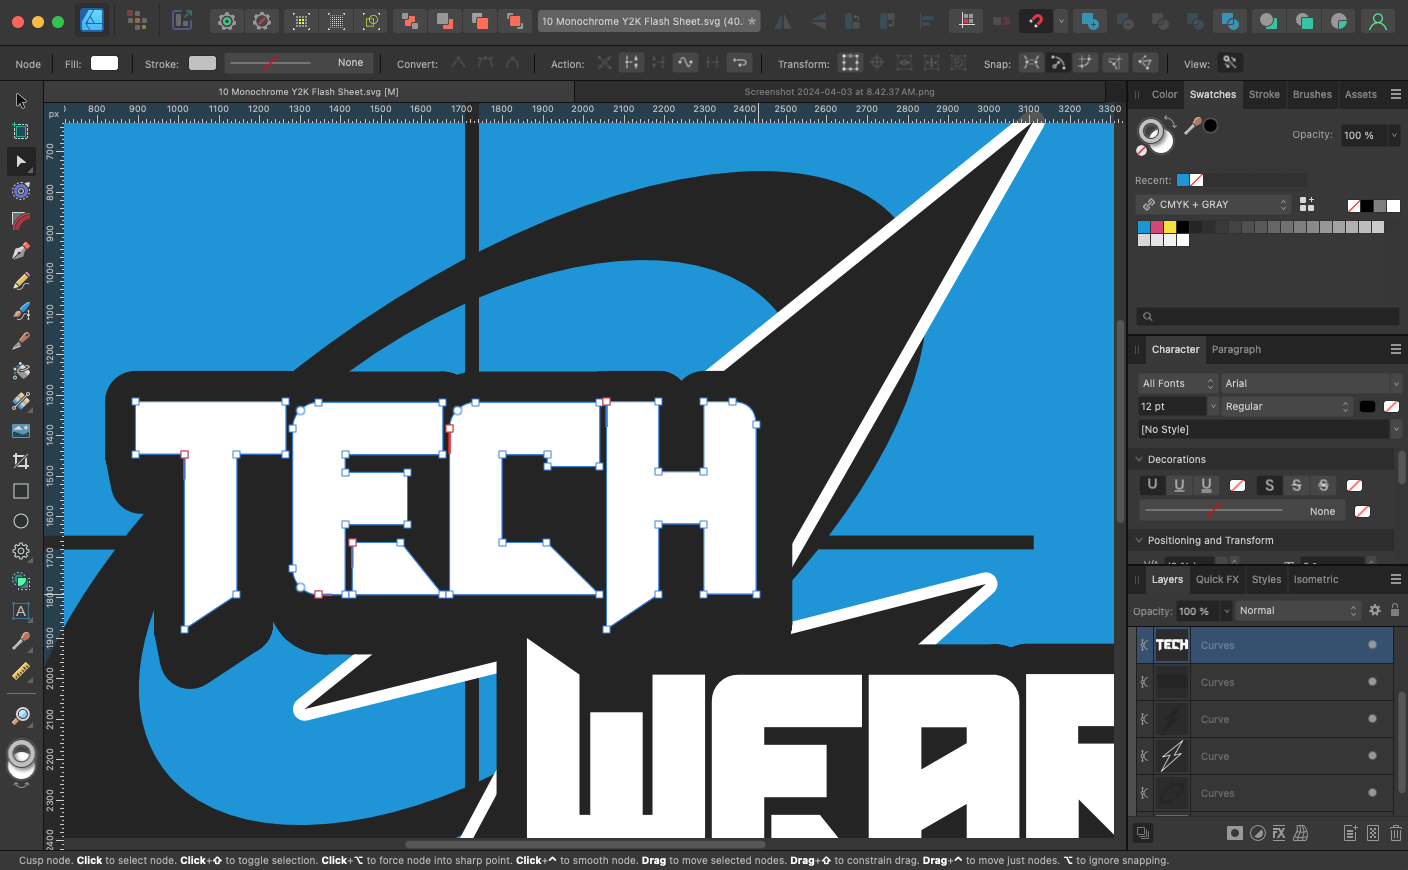Select the Pen tool in the toolbar
The image size is (1408, 870).
[x=20, y=251]
